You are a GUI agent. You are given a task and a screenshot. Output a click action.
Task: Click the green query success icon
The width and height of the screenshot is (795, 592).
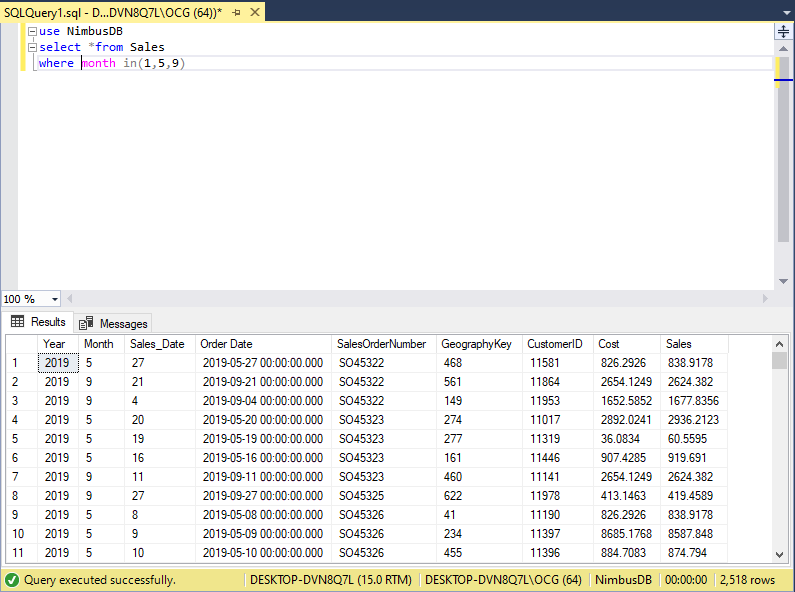pos(12,580)
